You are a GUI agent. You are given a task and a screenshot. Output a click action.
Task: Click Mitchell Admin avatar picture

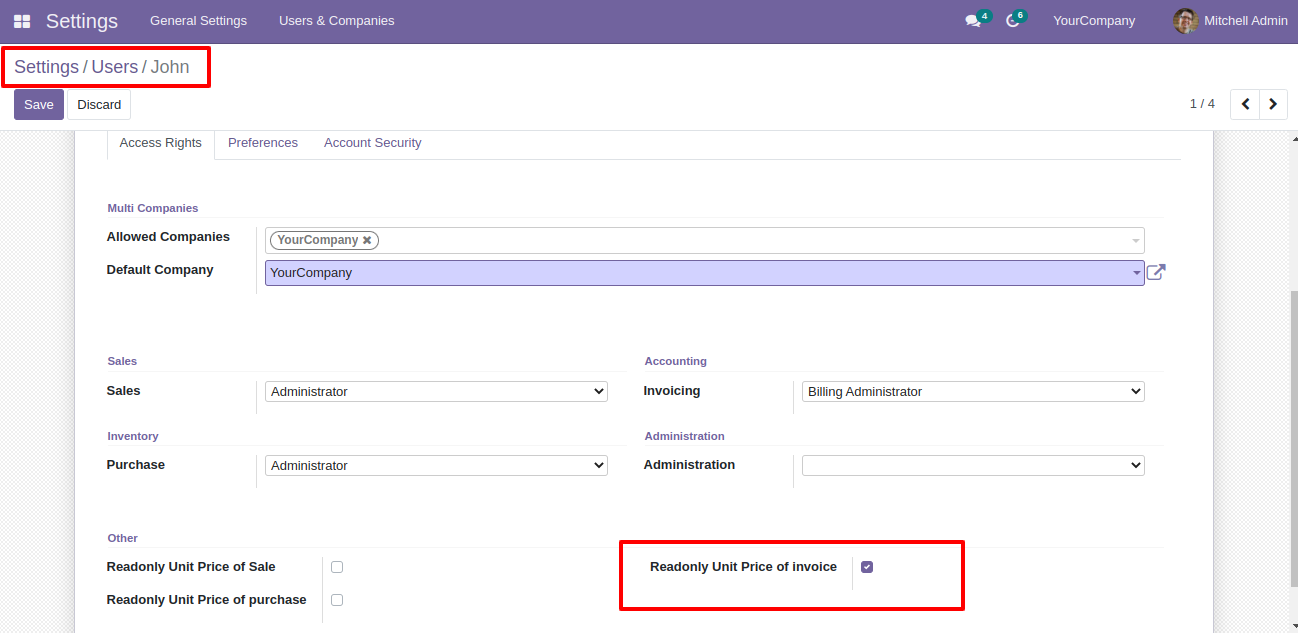(1185, 21)
